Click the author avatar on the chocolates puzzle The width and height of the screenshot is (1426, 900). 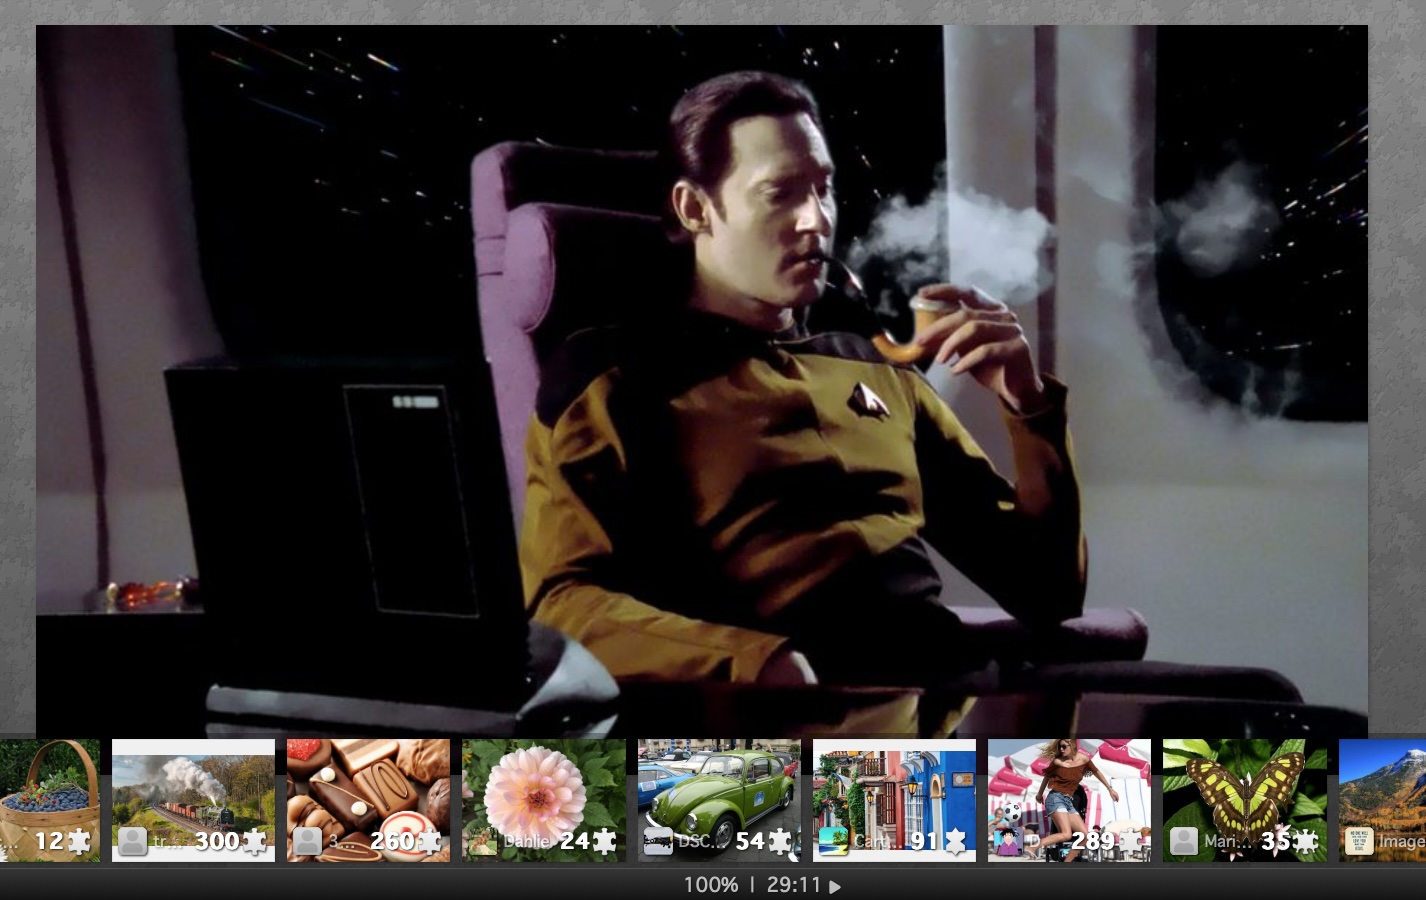tap(307, 842)
